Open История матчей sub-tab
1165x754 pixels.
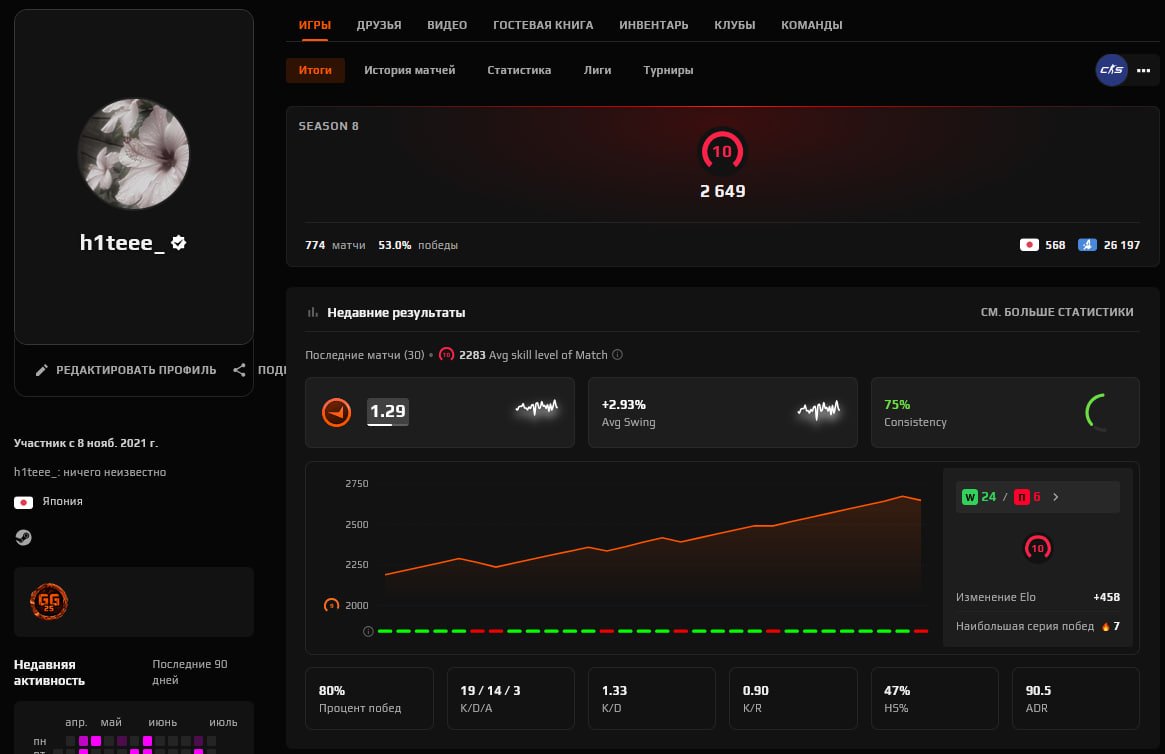(x=409, y=70)
